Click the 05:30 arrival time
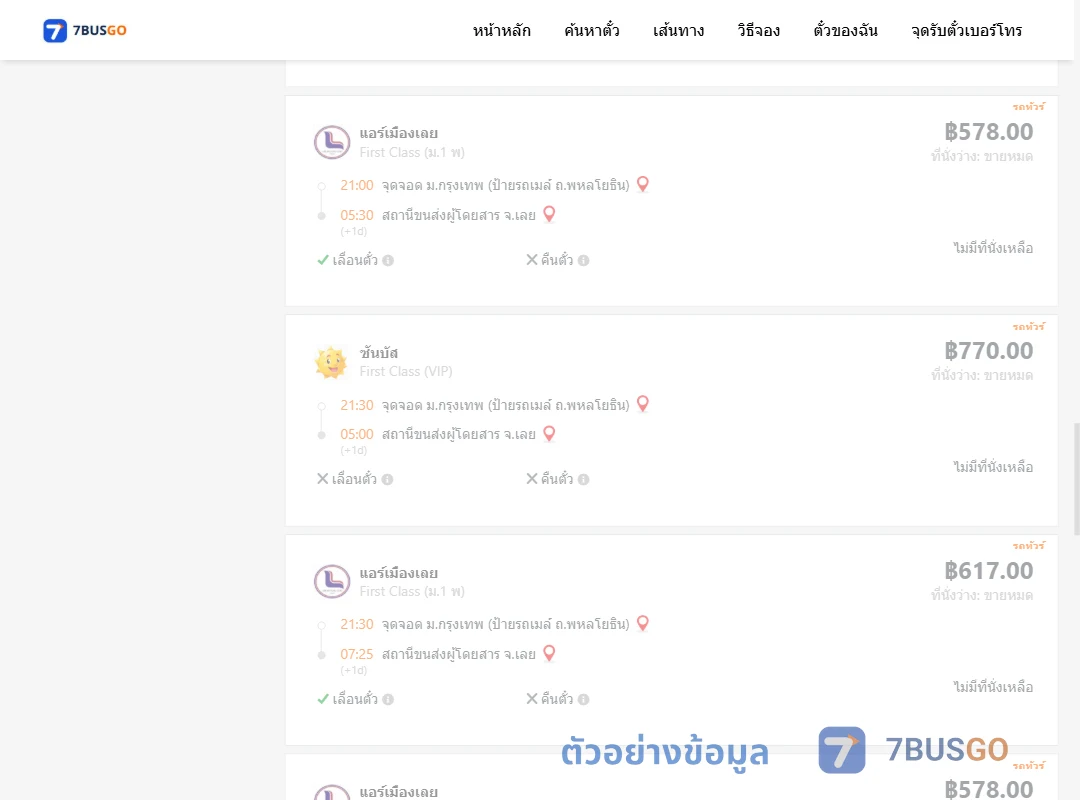Screen dimensions: 1080x800 [357, 215]
